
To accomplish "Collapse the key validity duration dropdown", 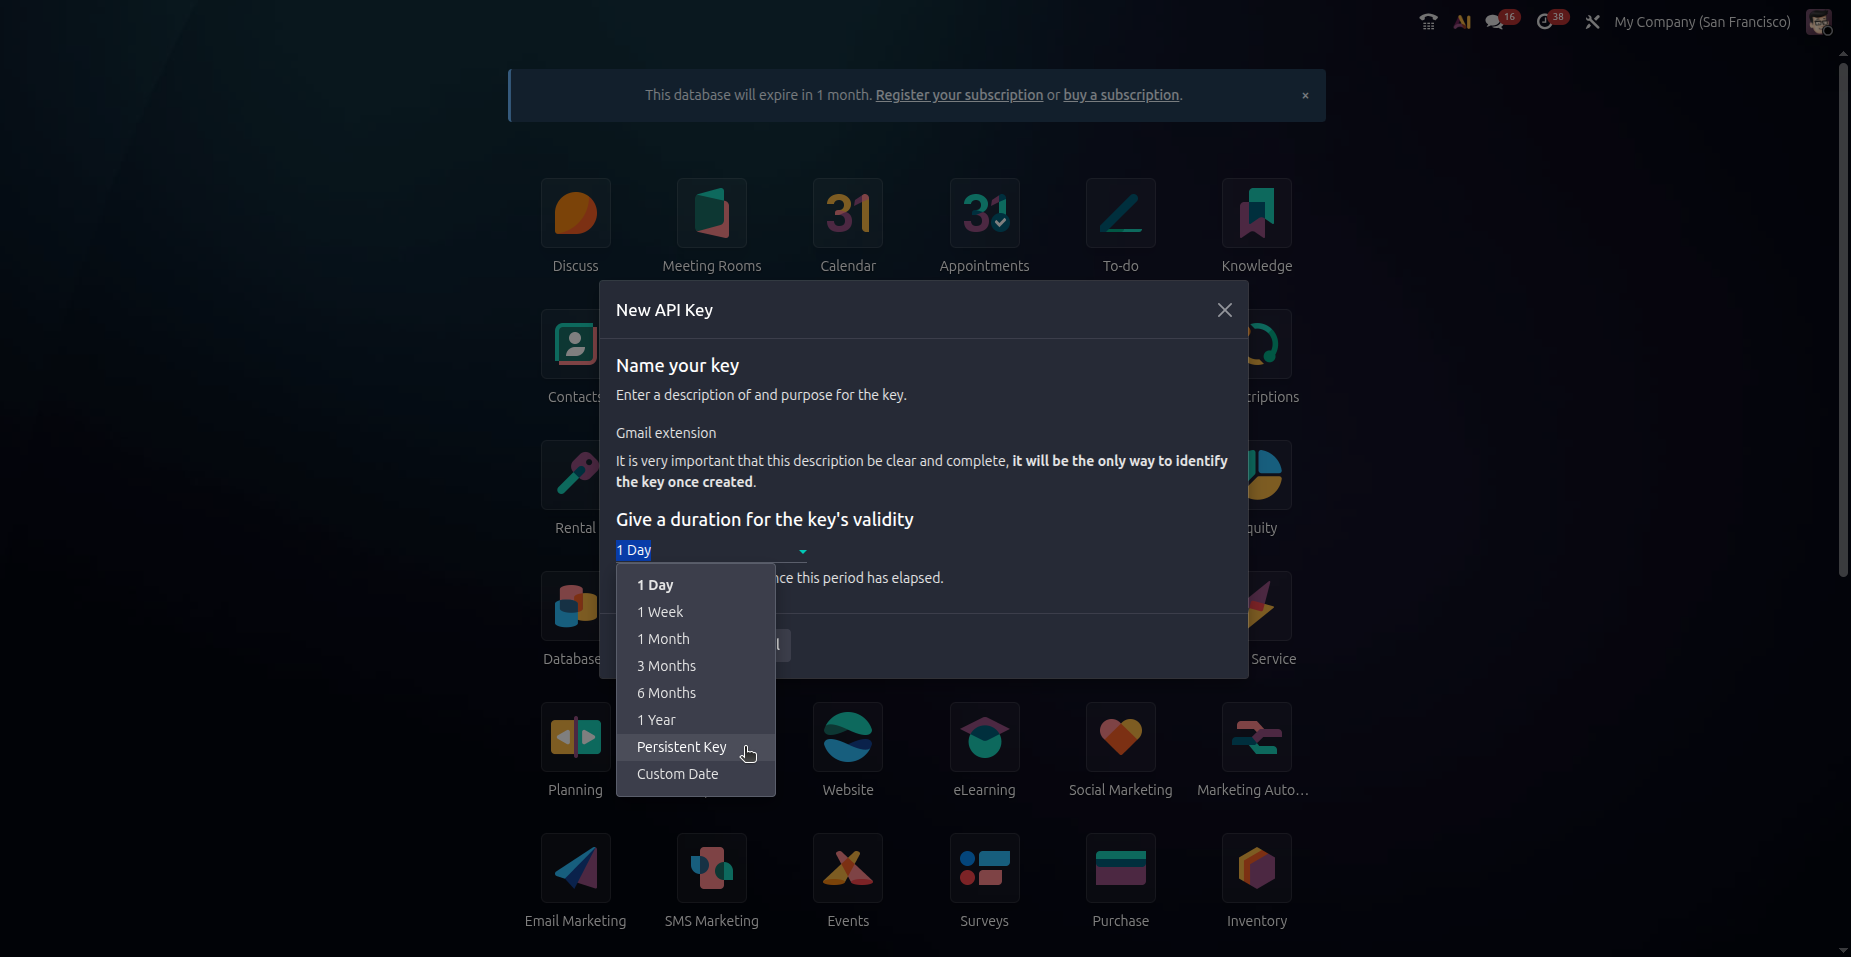I will click(802, 551).
